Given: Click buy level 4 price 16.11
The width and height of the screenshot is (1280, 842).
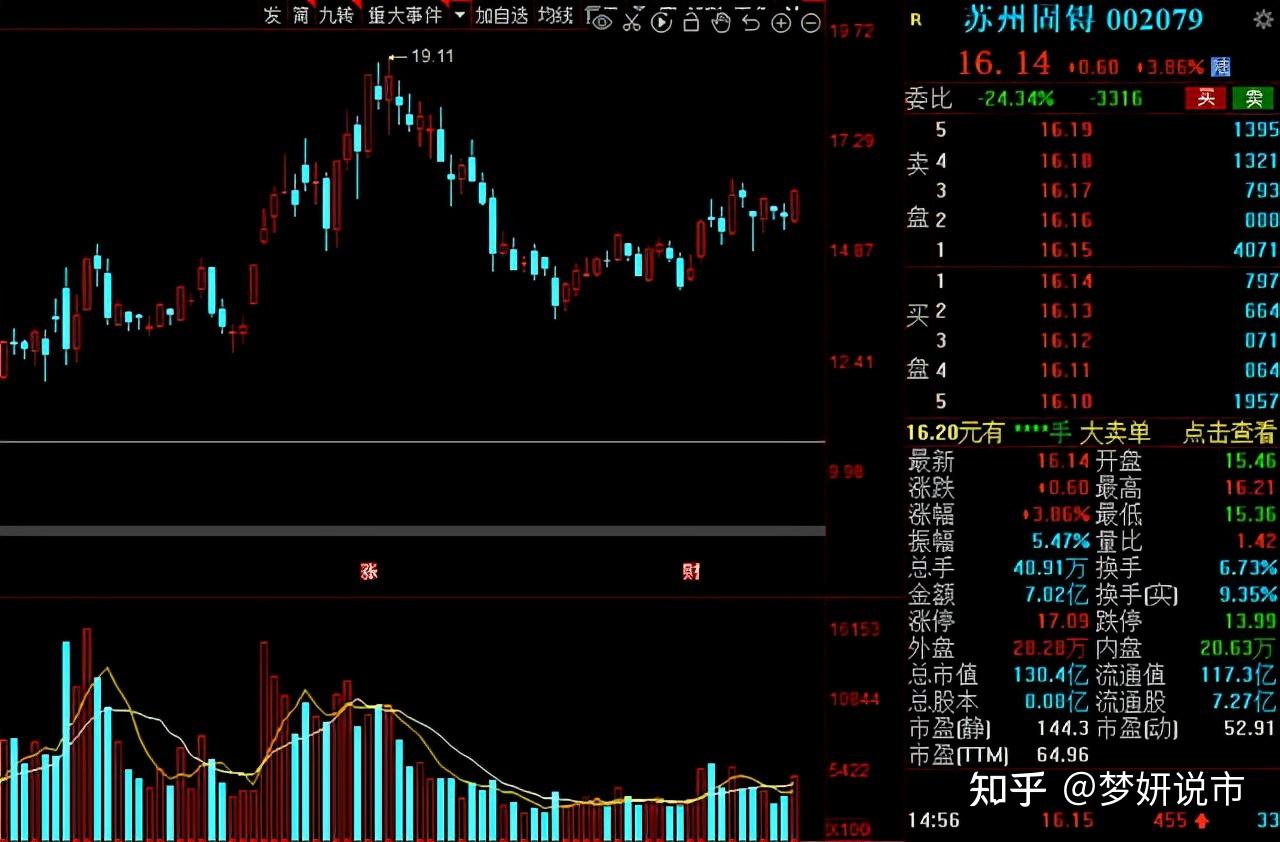Looking at the screenshot, I should [1066, 371].
